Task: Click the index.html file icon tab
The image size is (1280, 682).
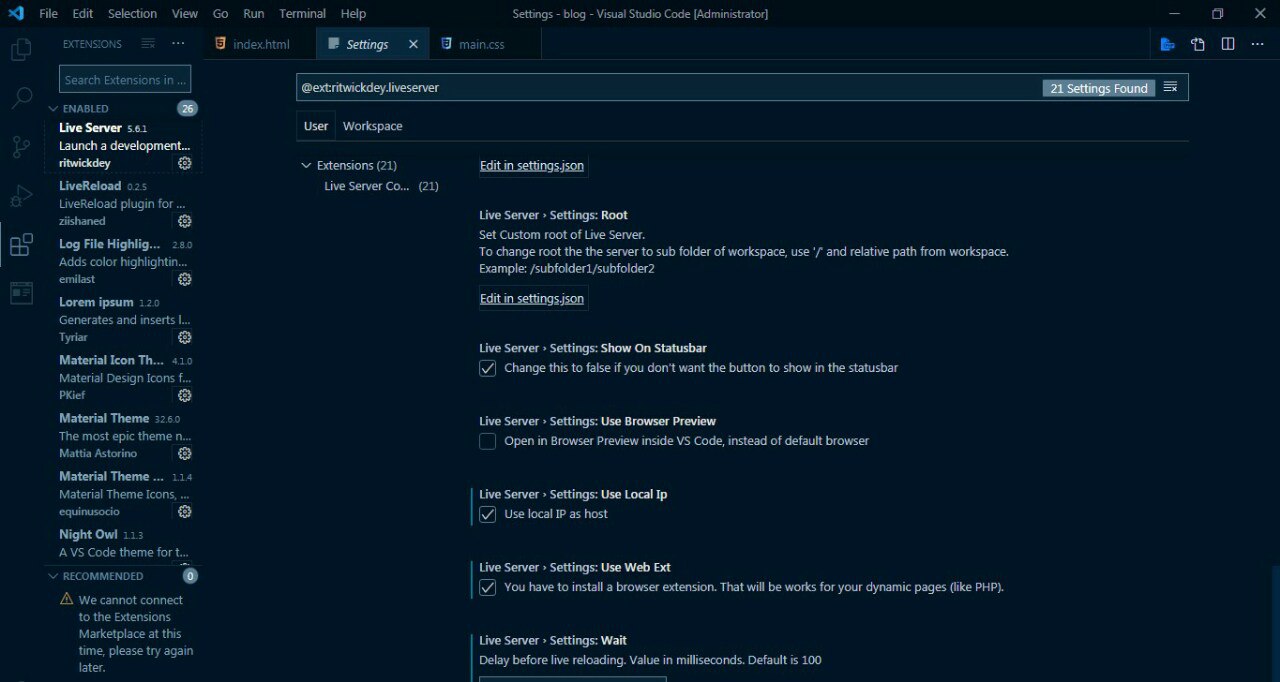Action: [220, 44]
